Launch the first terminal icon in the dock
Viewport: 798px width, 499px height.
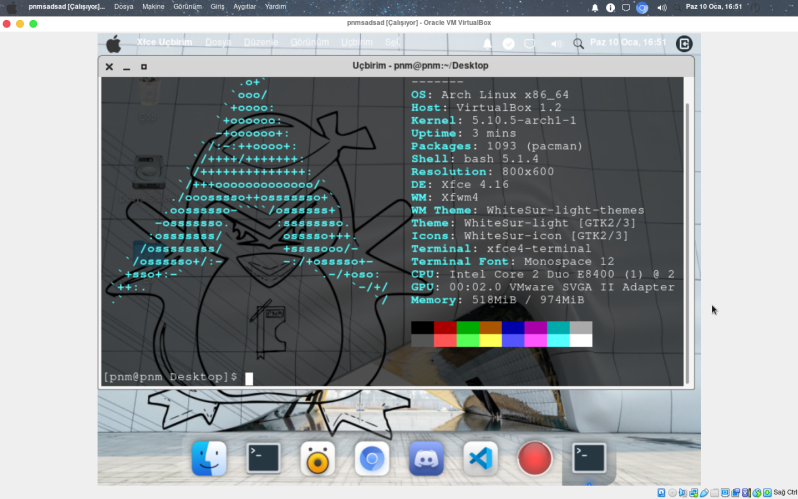pyautogui.click(x=263, y=458)
